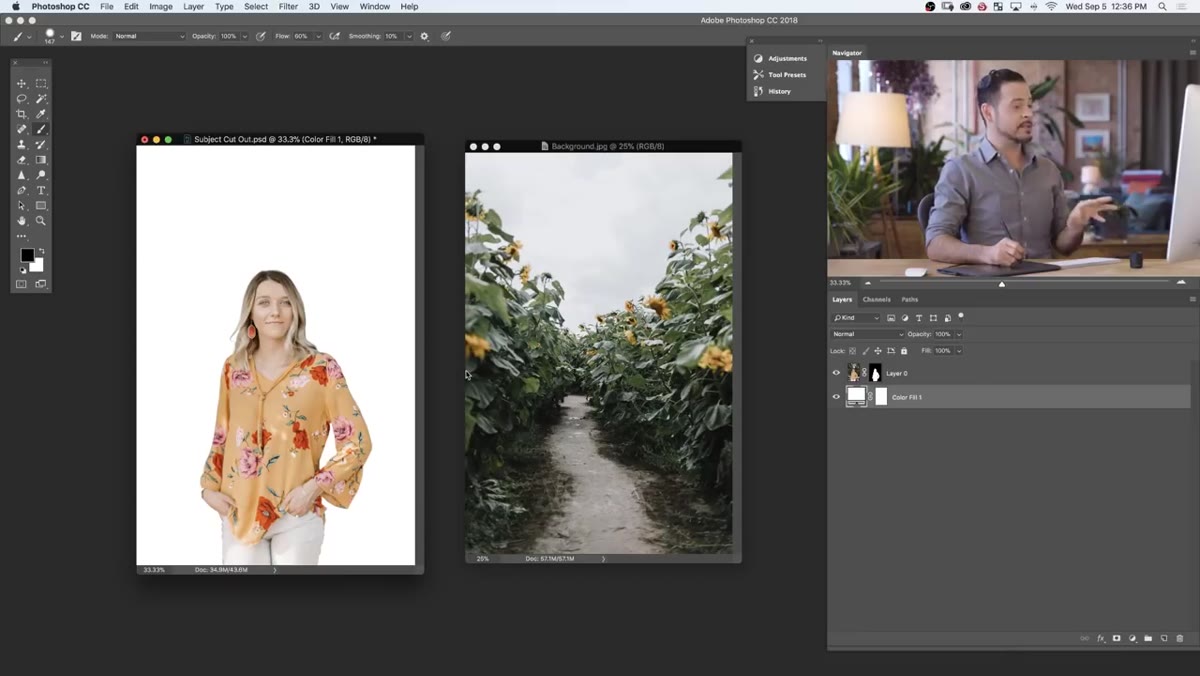Select the Zoom tool
This screenshot has width=1200, height=676.
pos(41,220)
